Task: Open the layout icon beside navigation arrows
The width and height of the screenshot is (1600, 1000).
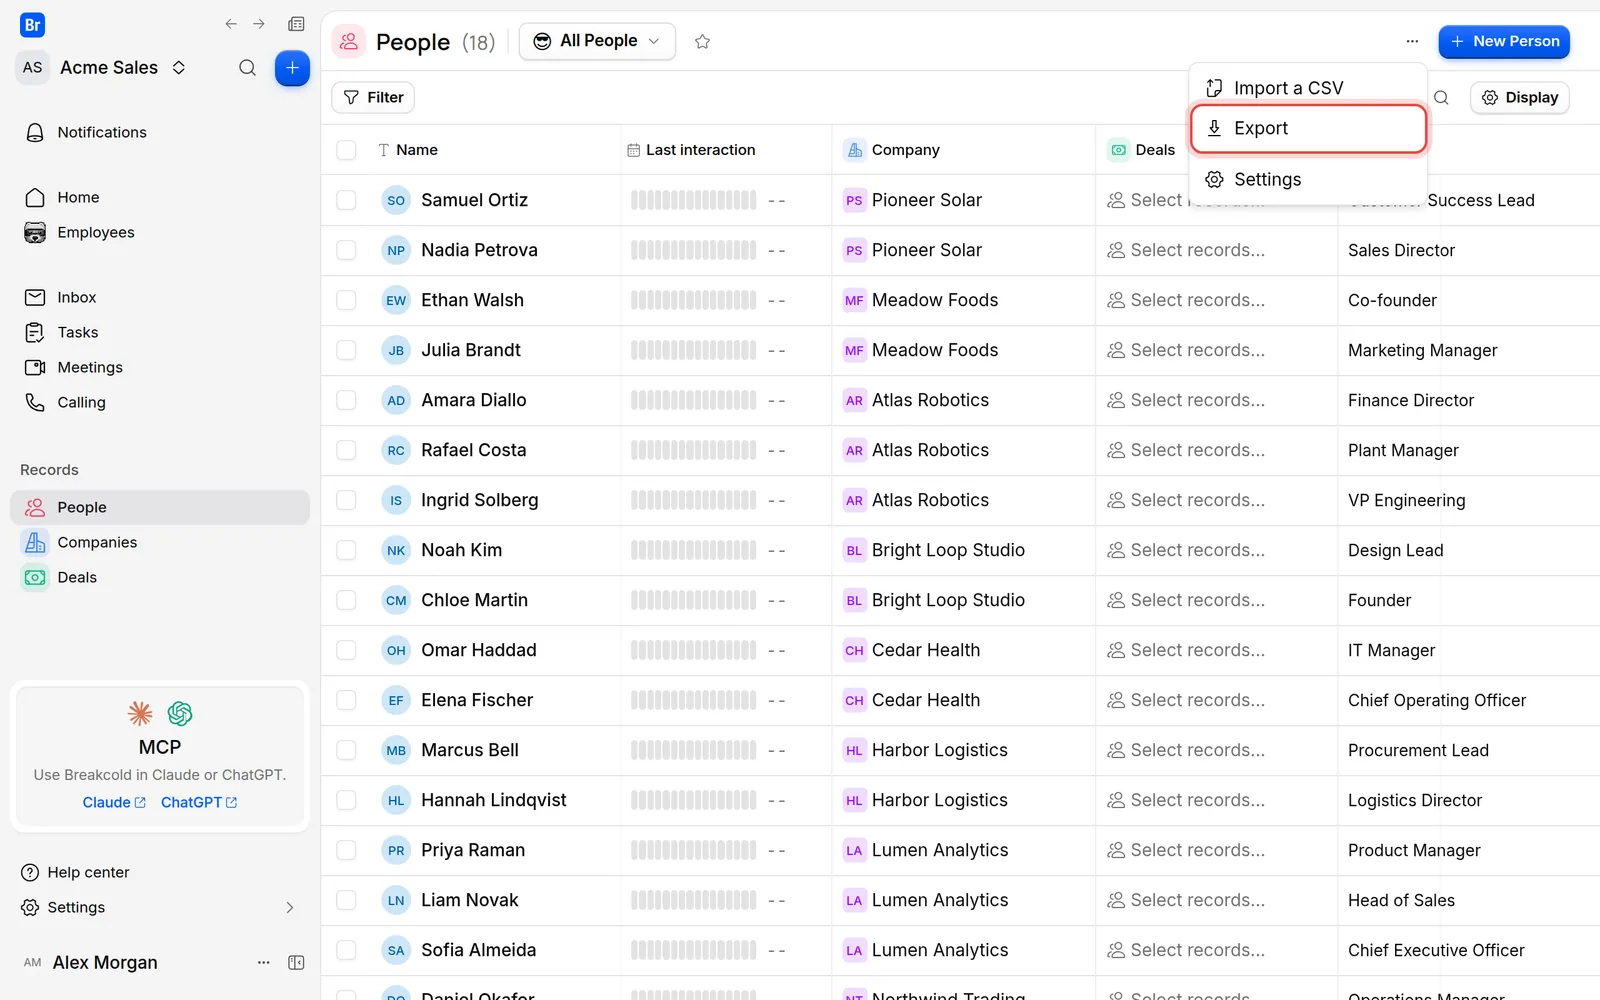Action: 296,24
